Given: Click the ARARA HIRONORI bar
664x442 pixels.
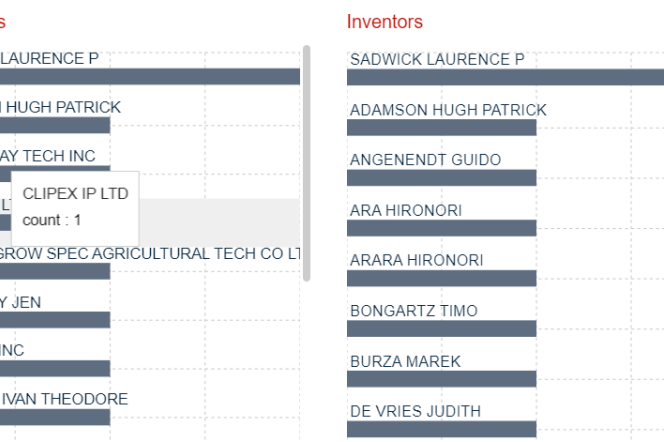Looking at the screenshot, I should click(442, 278).
